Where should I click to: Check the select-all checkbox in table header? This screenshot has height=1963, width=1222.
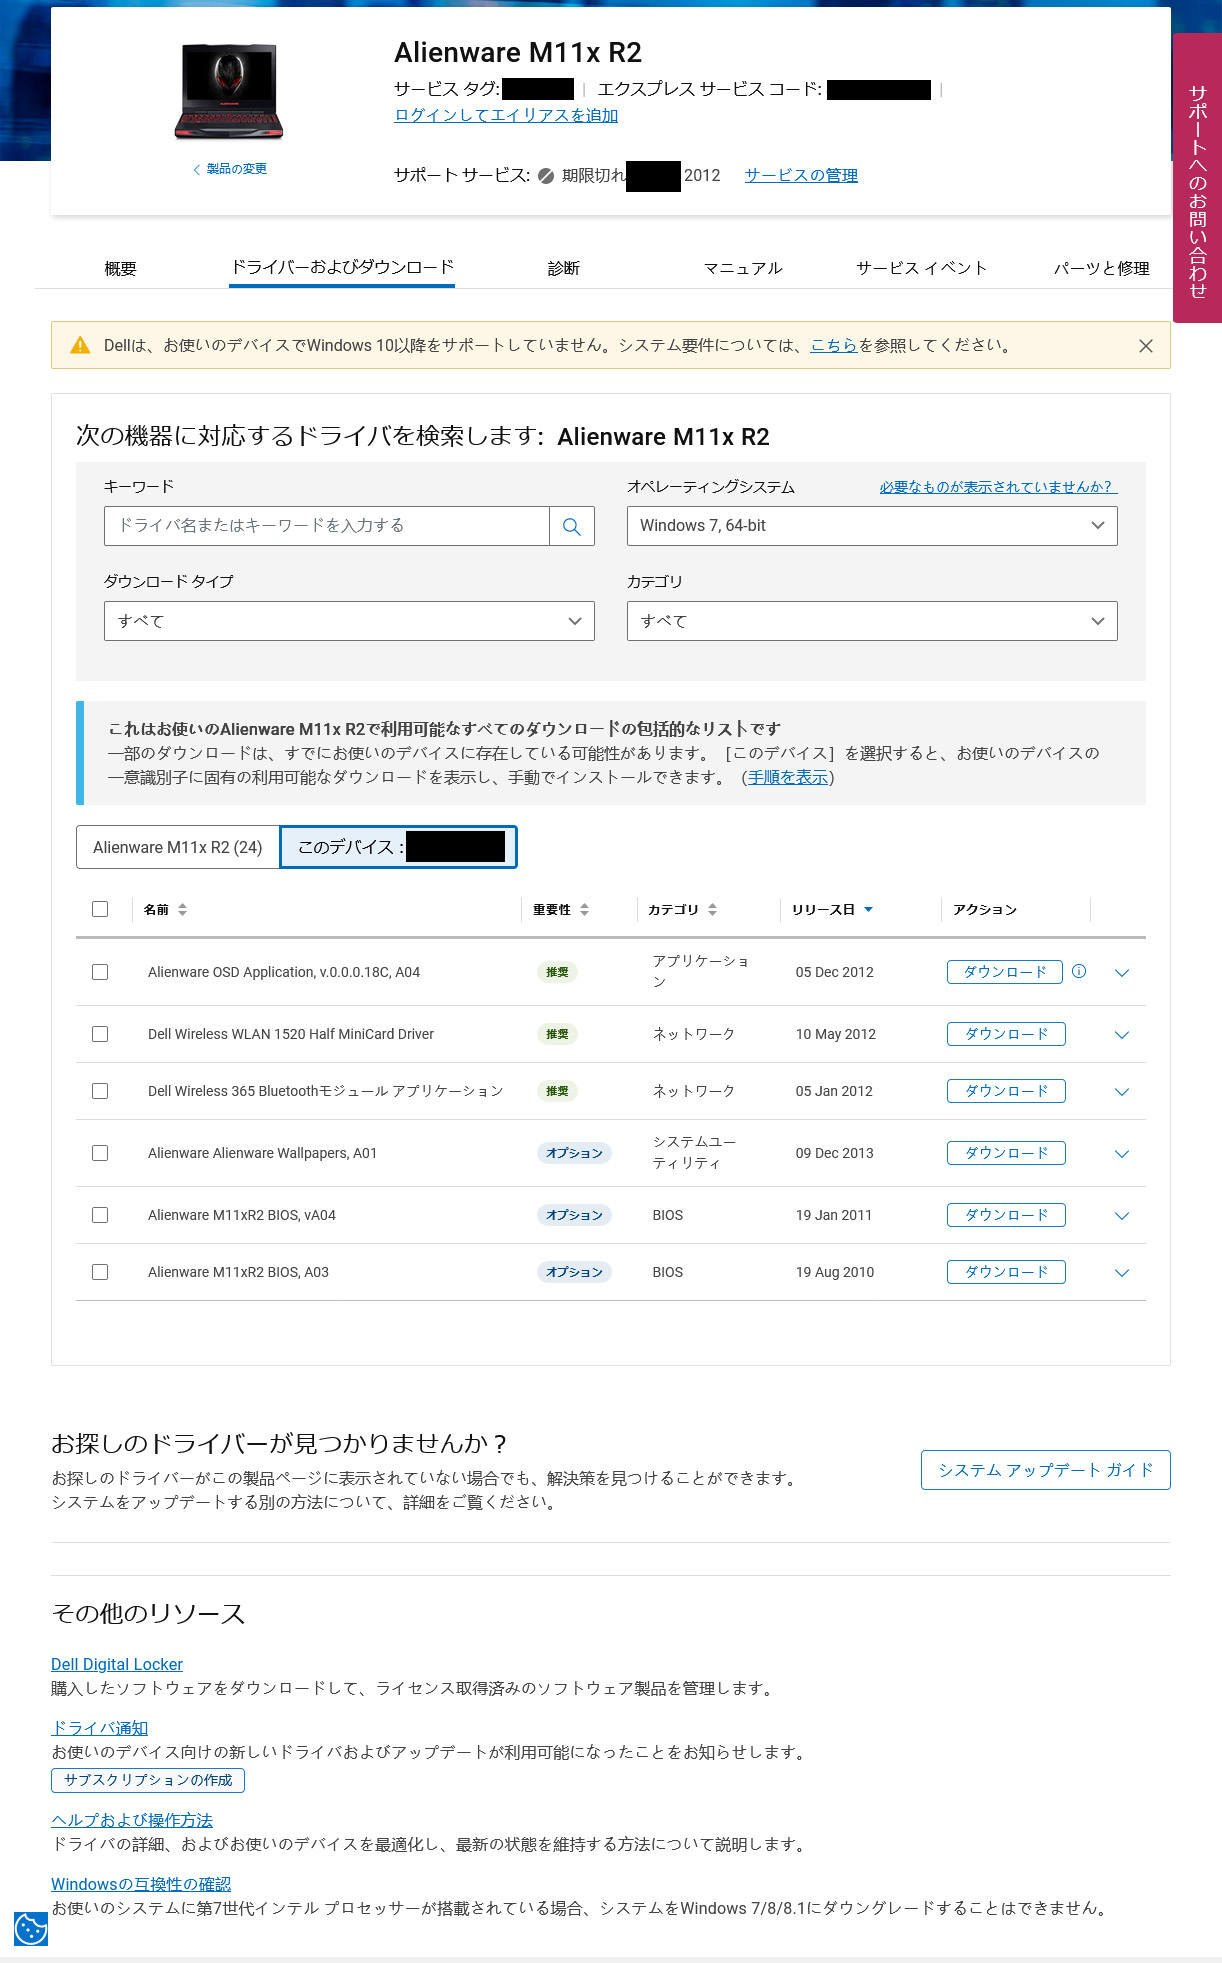coord(100,909)
